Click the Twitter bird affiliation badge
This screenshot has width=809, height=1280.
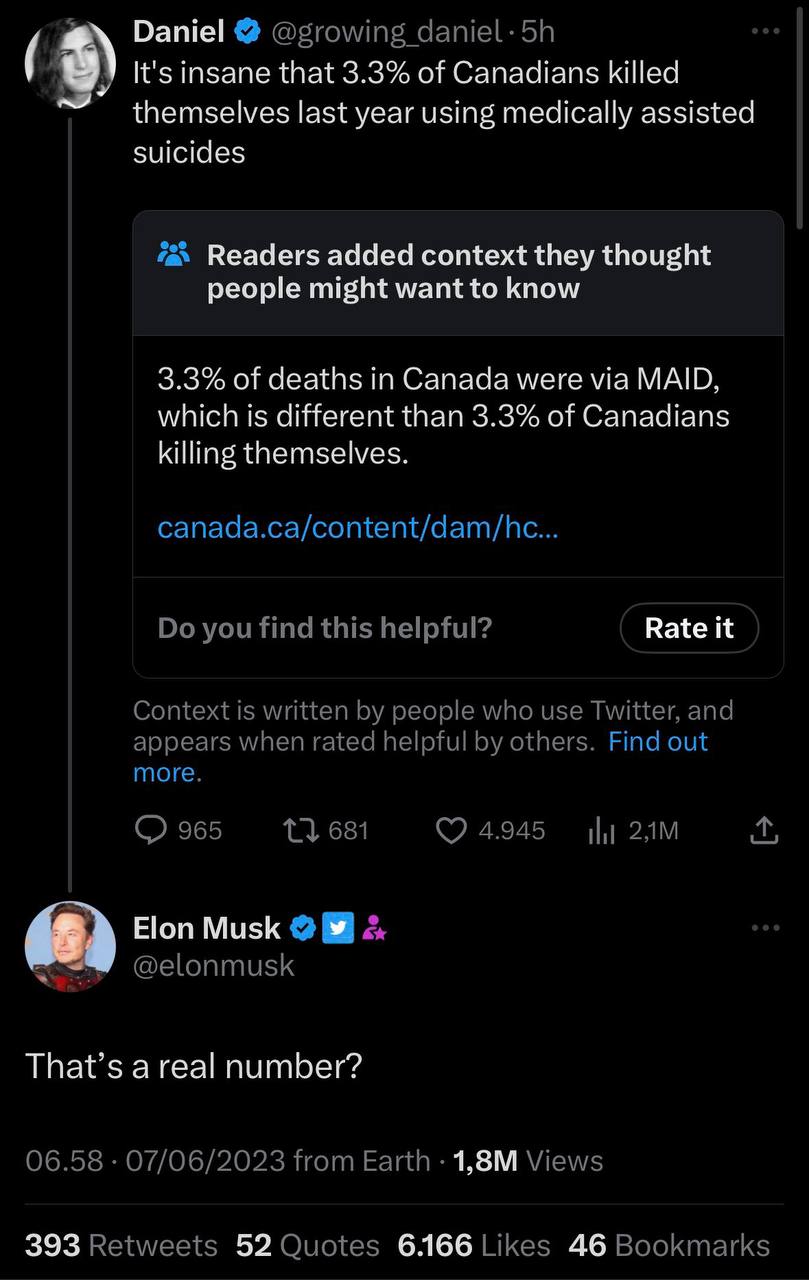point(339,929)
